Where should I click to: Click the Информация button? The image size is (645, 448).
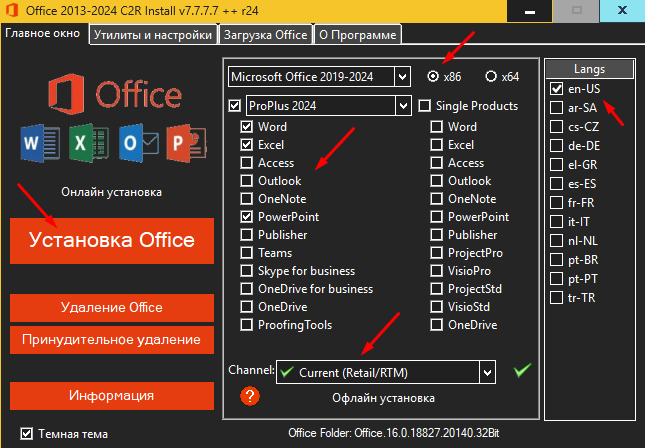(x=112, y=396)
